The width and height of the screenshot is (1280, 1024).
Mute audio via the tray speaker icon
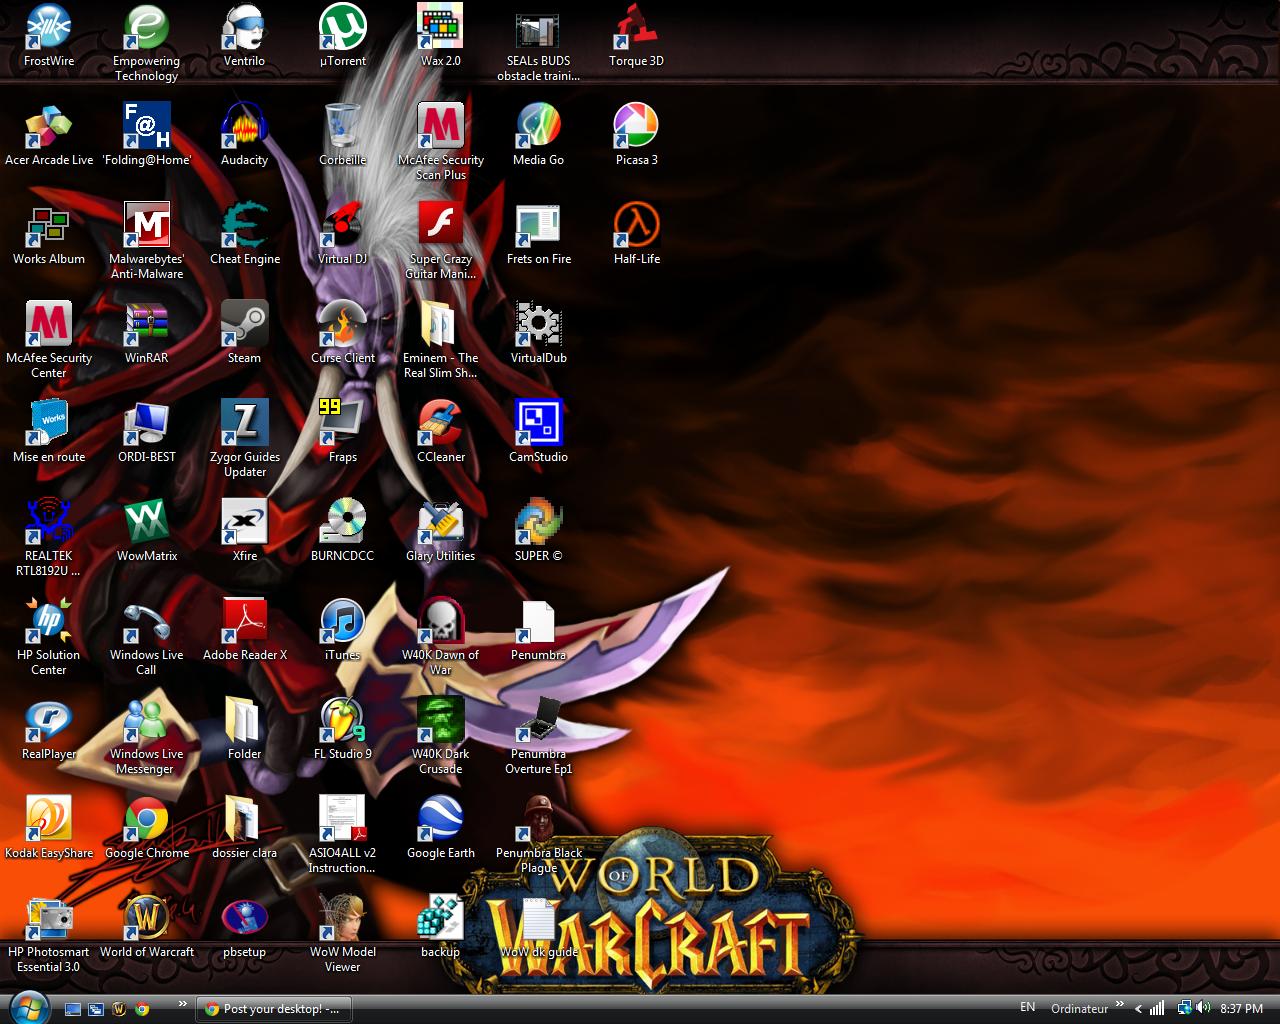click(x=1205, y=1009)
